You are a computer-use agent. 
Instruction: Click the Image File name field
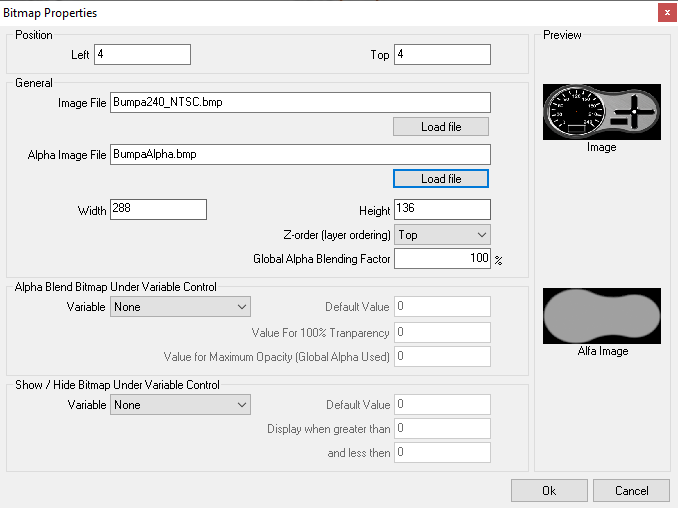point(300,103)
